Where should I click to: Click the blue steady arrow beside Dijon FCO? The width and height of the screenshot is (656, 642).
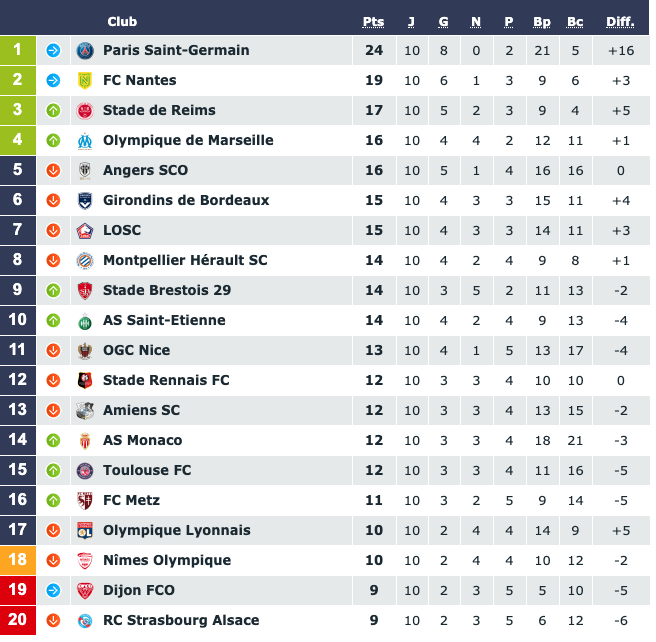tap(53, 591)
